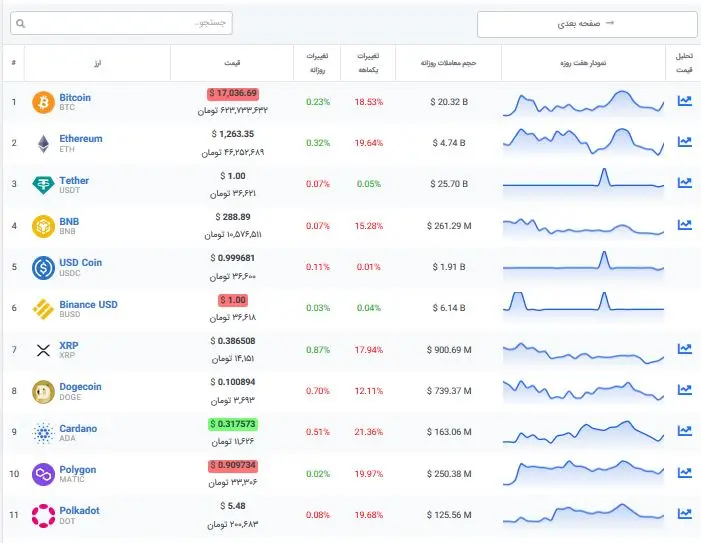Focus the search (جستجو) input field

121,23
